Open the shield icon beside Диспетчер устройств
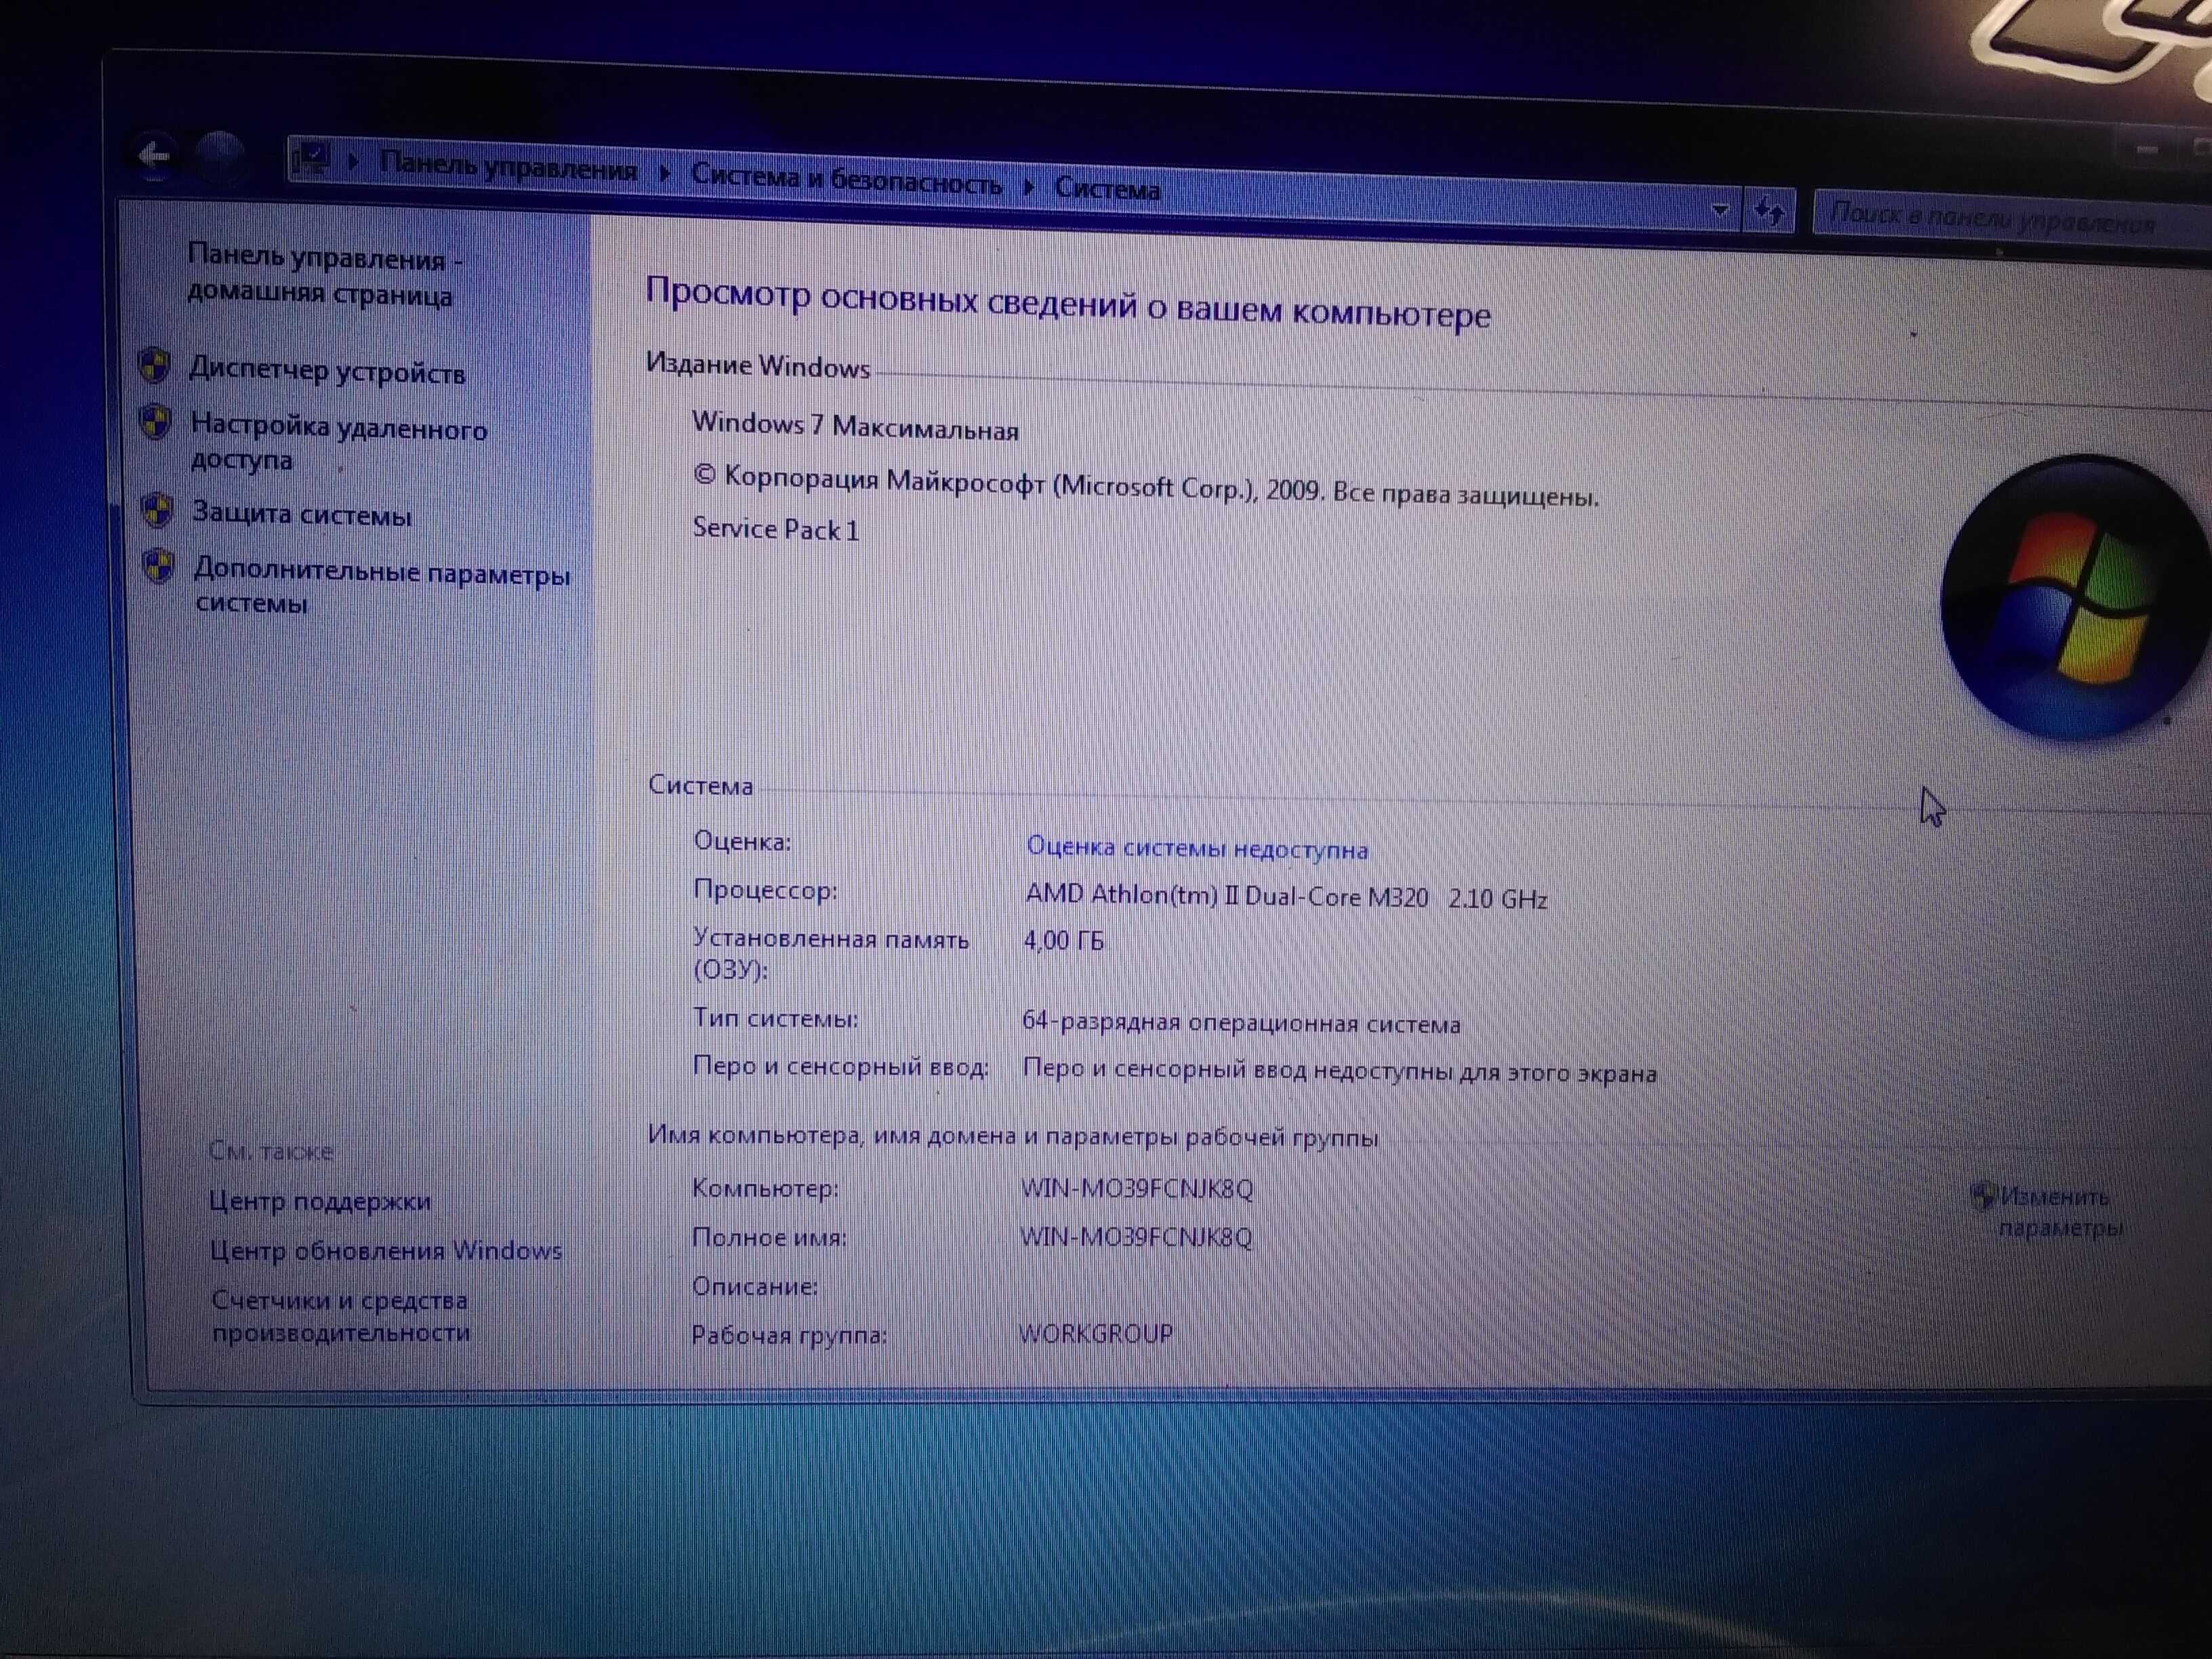 click(154, 366)
